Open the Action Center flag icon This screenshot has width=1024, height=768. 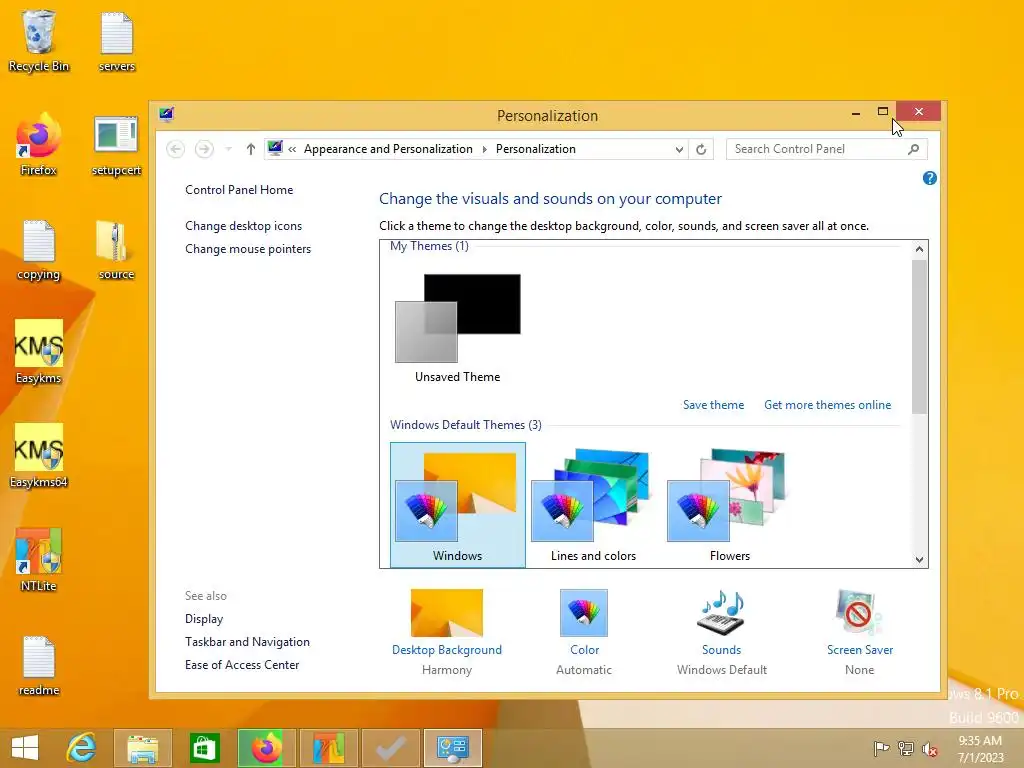(881, 748)
